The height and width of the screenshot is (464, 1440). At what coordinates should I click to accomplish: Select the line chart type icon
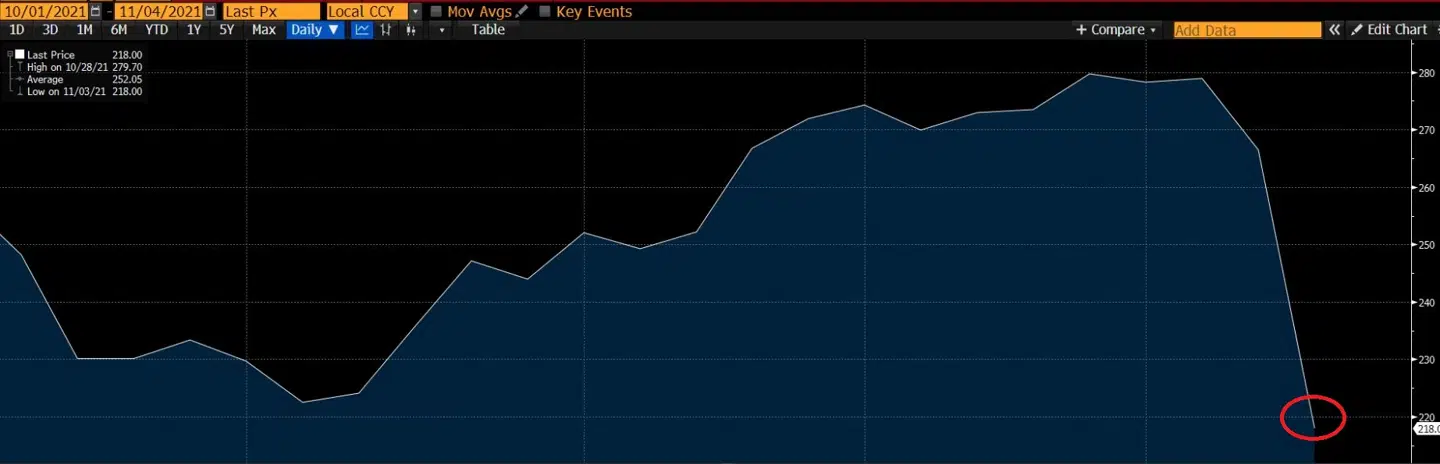(362, 30)
